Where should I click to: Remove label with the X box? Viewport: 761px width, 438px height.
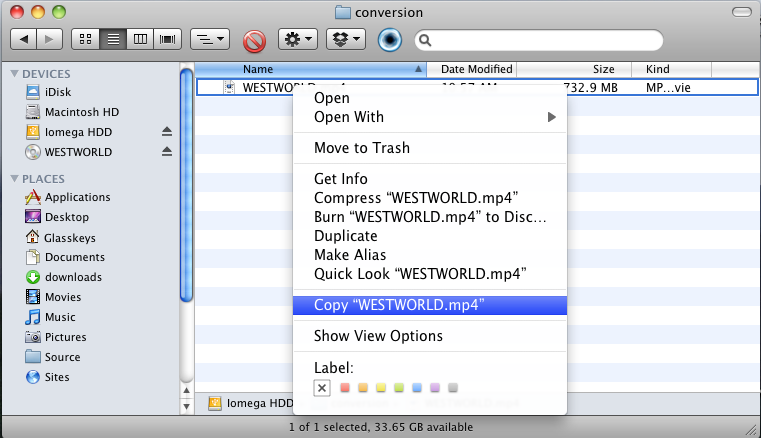pyautogui.click(x=322, y=388)
